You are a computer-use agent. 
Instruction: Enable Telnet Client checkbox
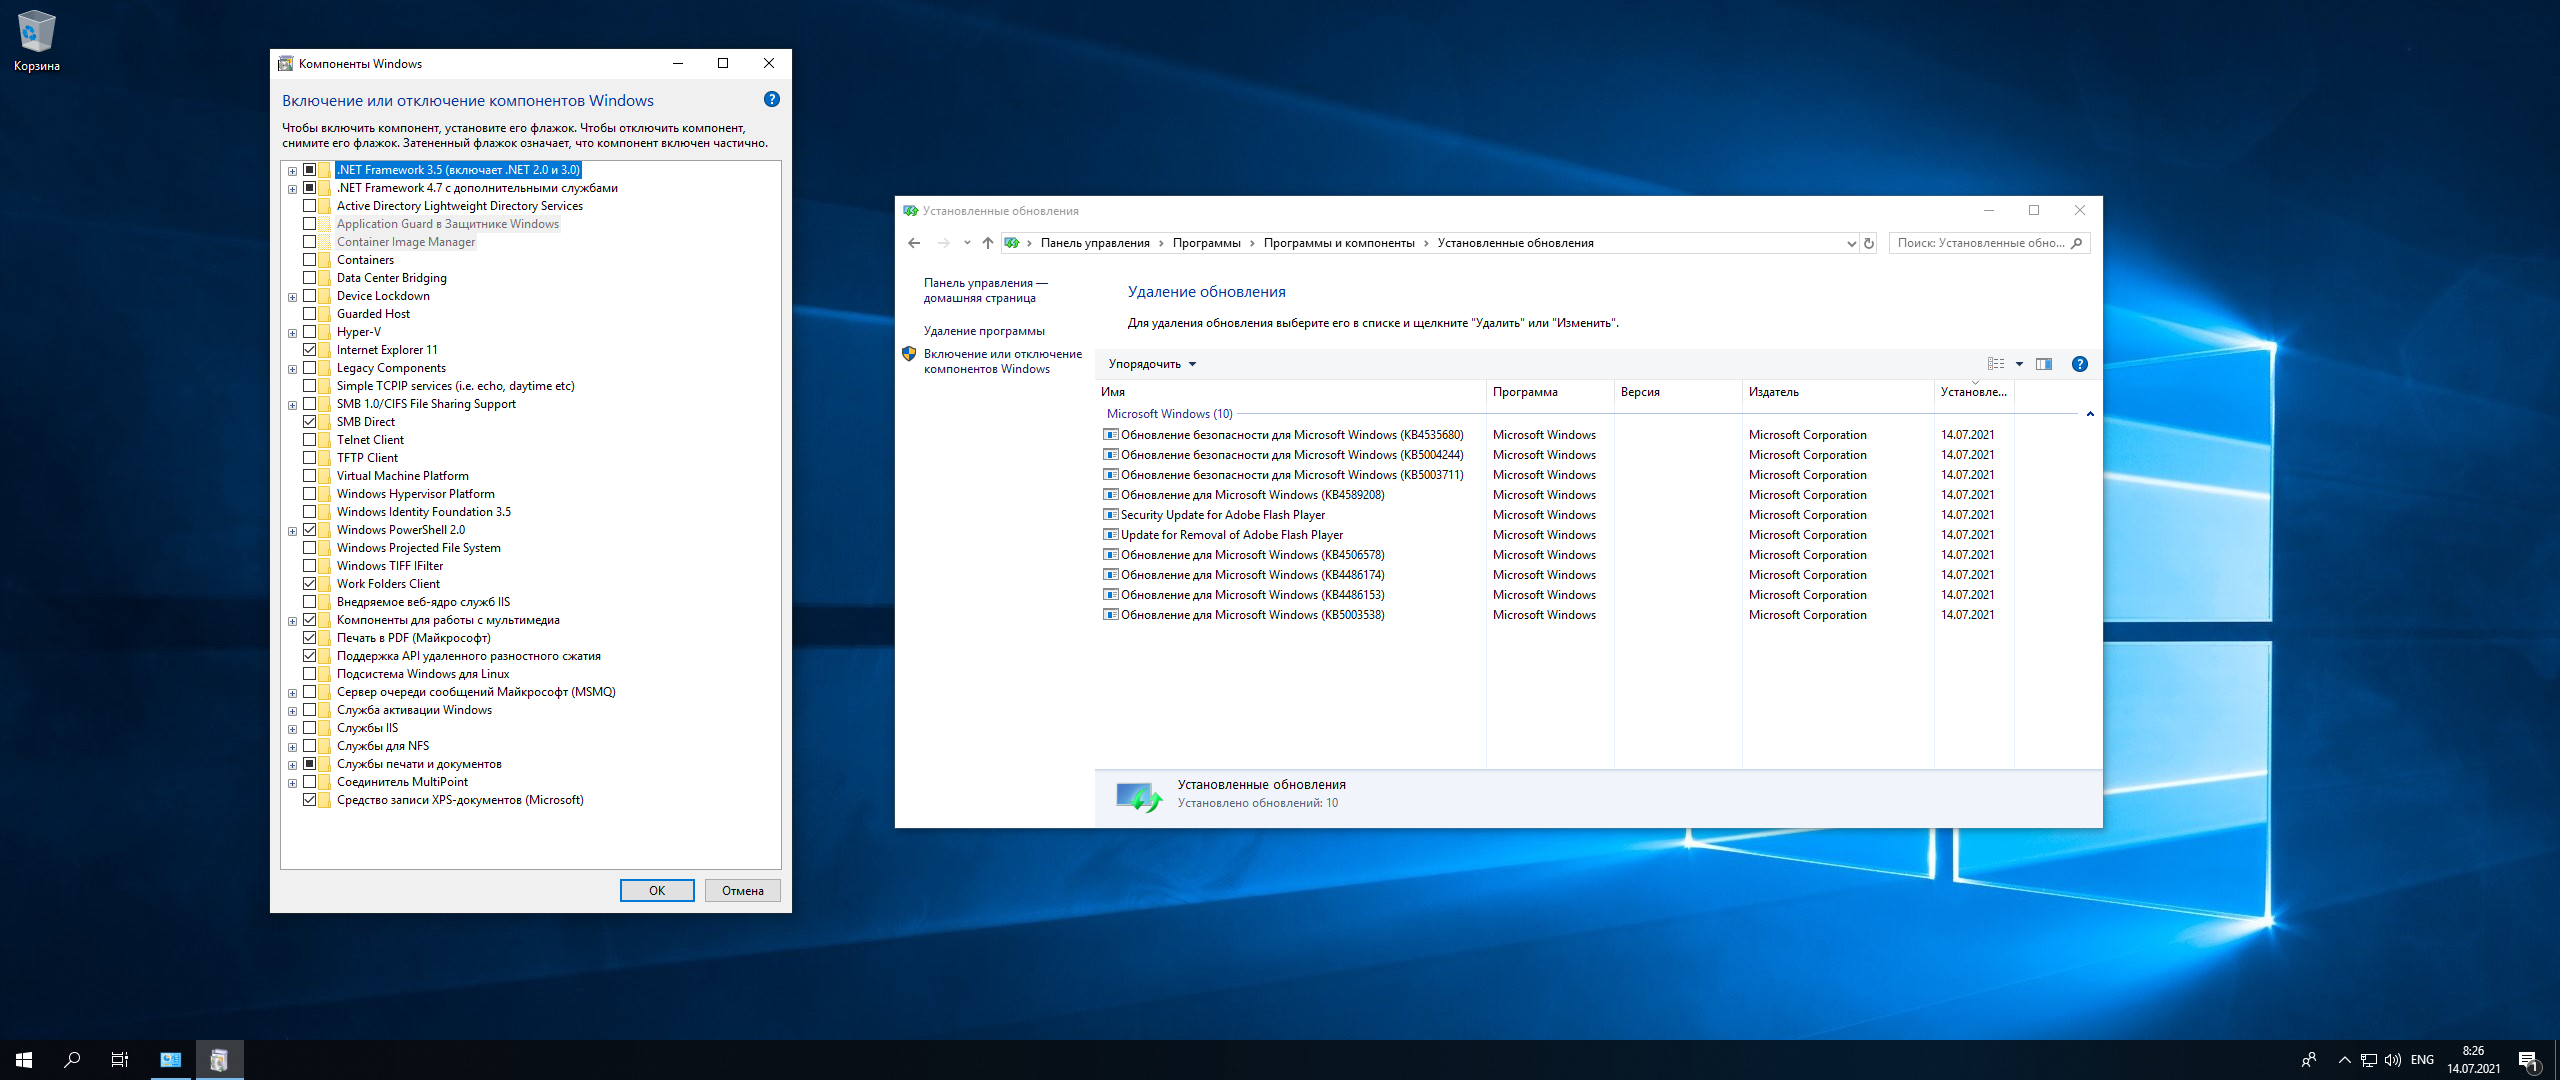coord(310,440)
